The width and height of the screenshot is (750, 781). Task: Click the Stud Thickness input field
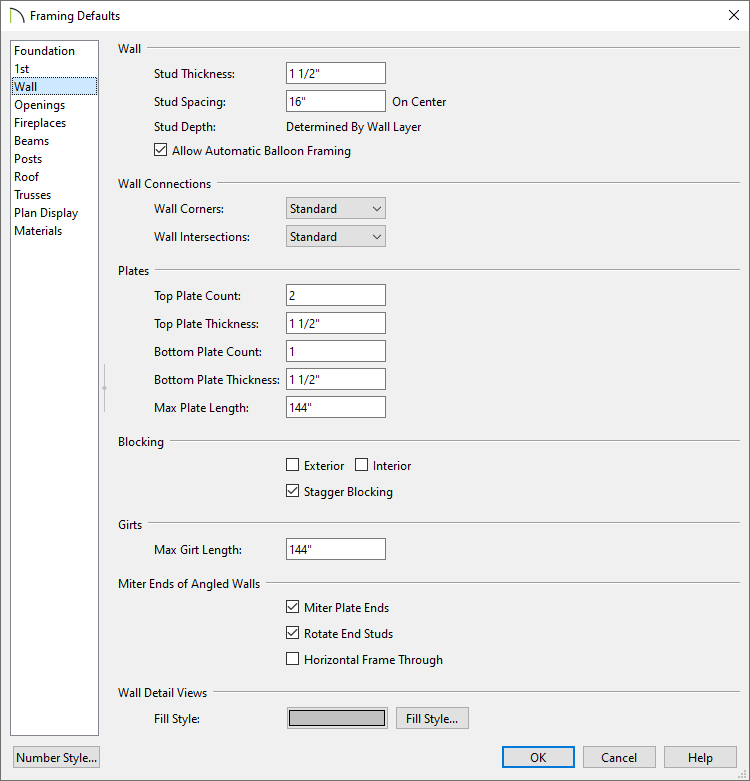(336, 73)
